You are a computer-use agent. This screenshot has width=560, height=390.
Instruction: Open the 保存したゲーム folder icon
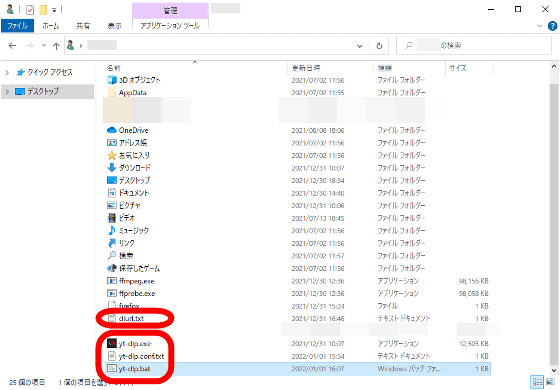[112, 268]
